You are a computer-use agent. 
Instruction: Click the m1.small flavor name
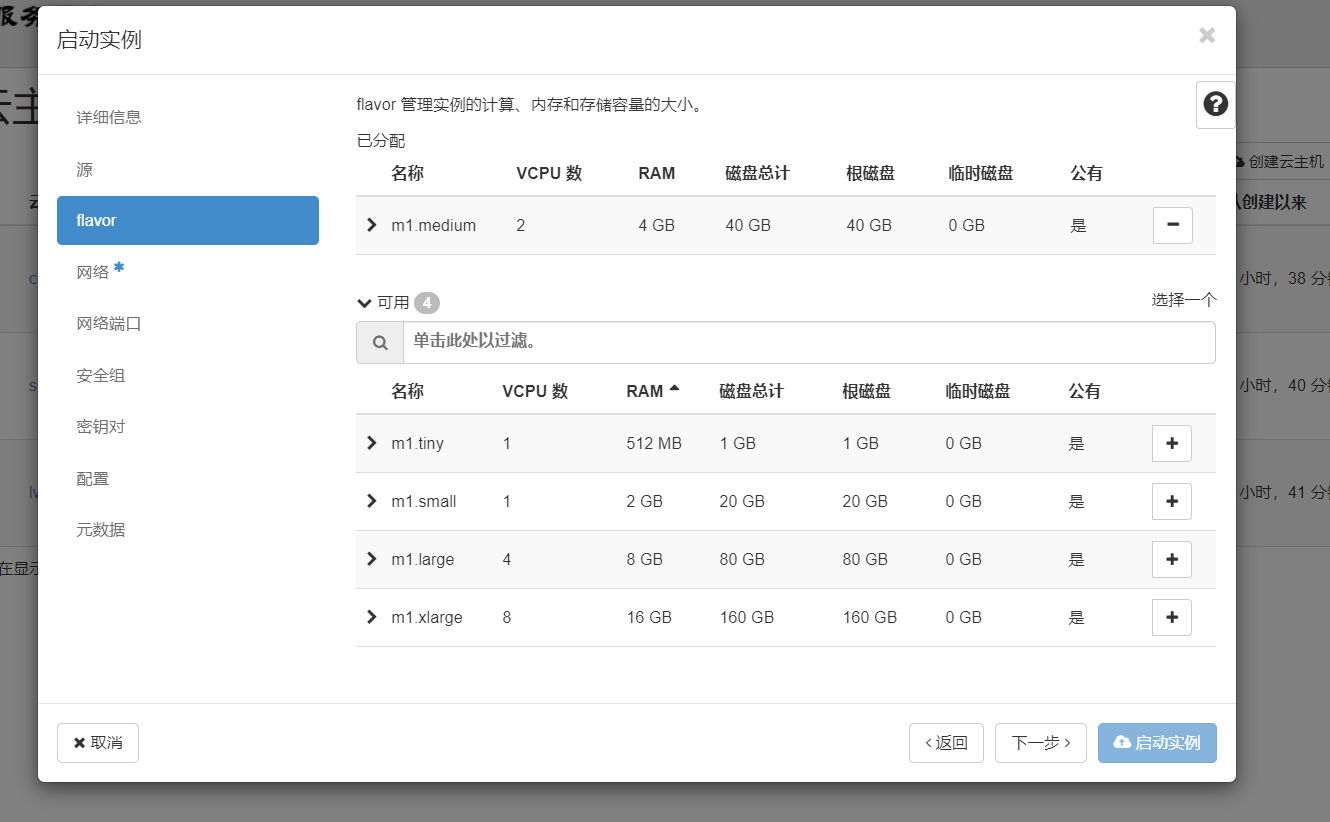point(424,501)
